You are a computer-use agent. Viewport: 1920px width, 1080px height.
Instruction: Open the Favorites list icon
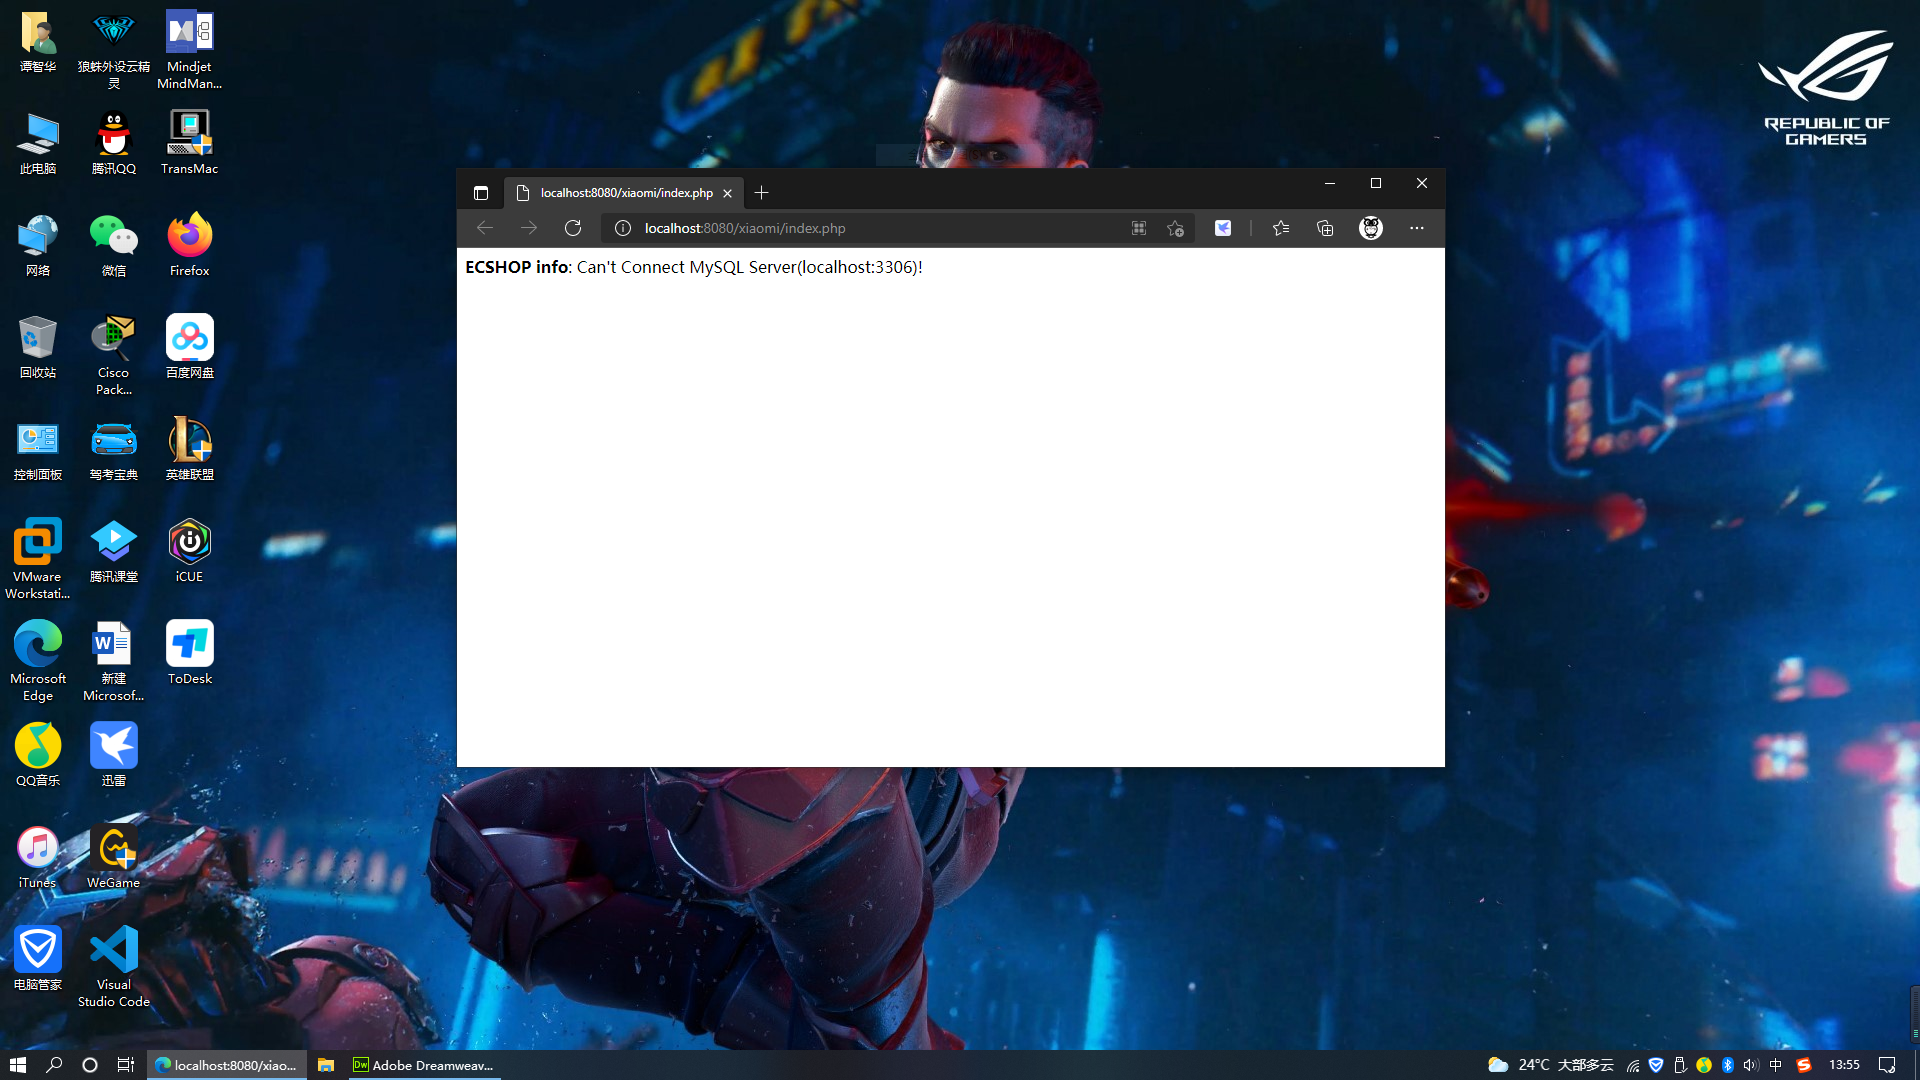coord(1281,228)
